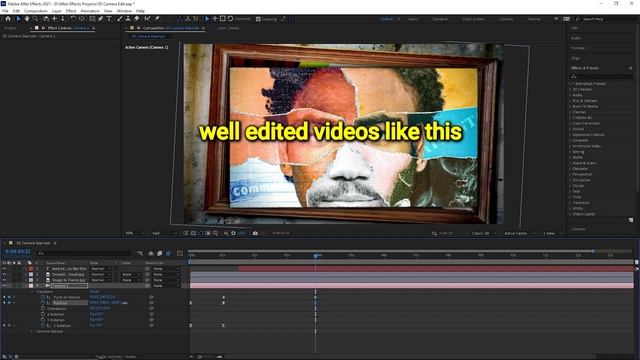
Task: Select the Clone Stamp tool
Action: pyautogui.click(x=128, y=19)
